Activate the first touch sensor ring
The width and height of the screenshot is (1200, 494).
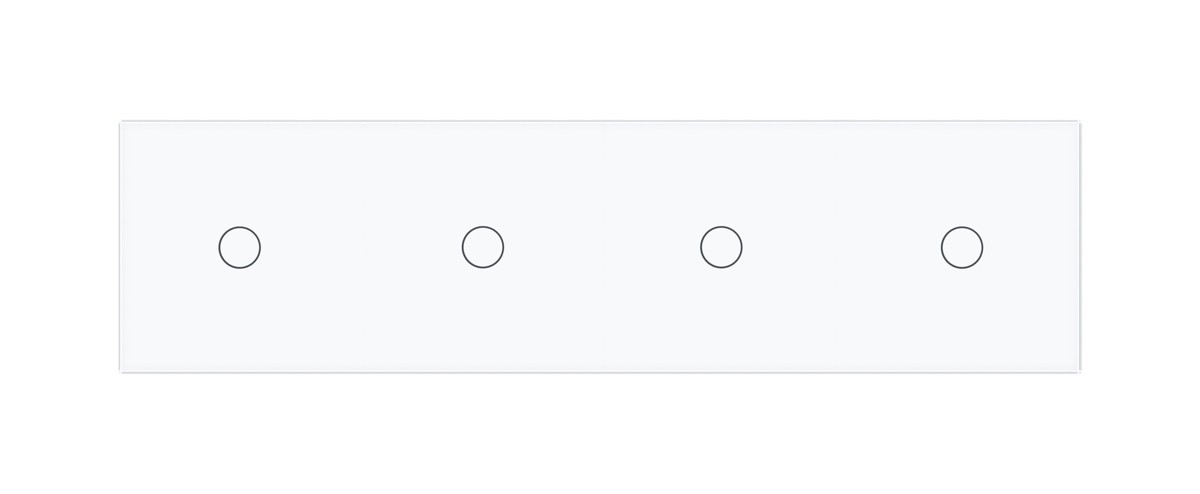click(240, 247)
